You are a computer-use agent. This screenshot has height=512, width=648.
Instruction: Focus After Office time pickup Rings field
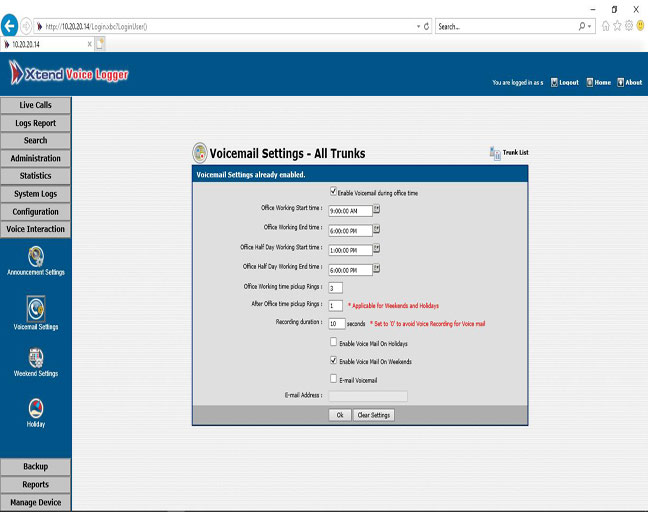[x=336, y=306]
